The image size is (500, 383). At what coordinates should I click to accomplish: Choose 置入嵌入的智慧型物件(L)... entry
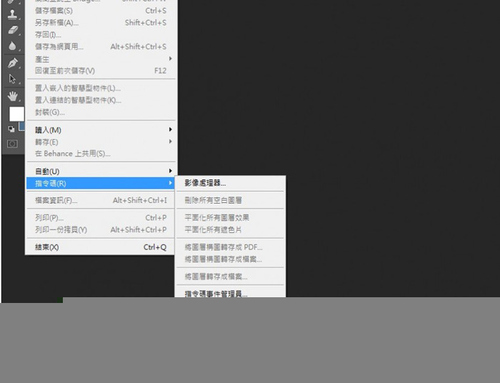[101, 88]
